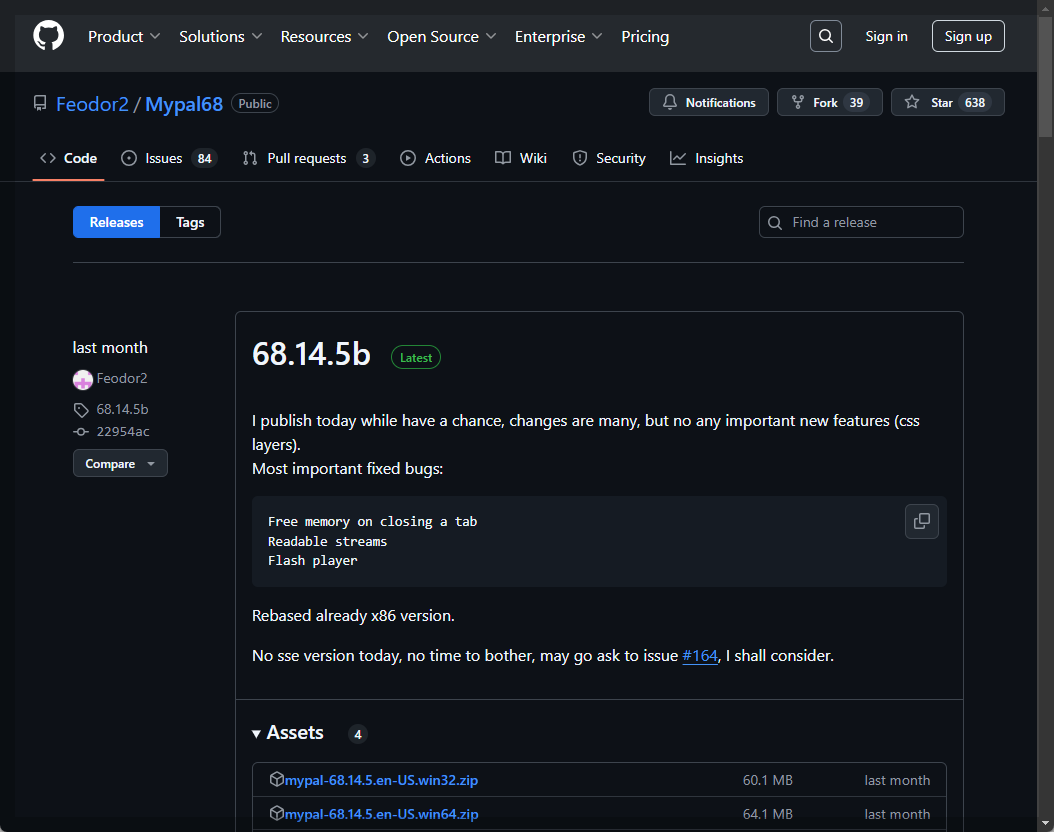Open issue #164 link
Image resolution: width=1054 pixels, height=832 pixels.
[700, 656]
